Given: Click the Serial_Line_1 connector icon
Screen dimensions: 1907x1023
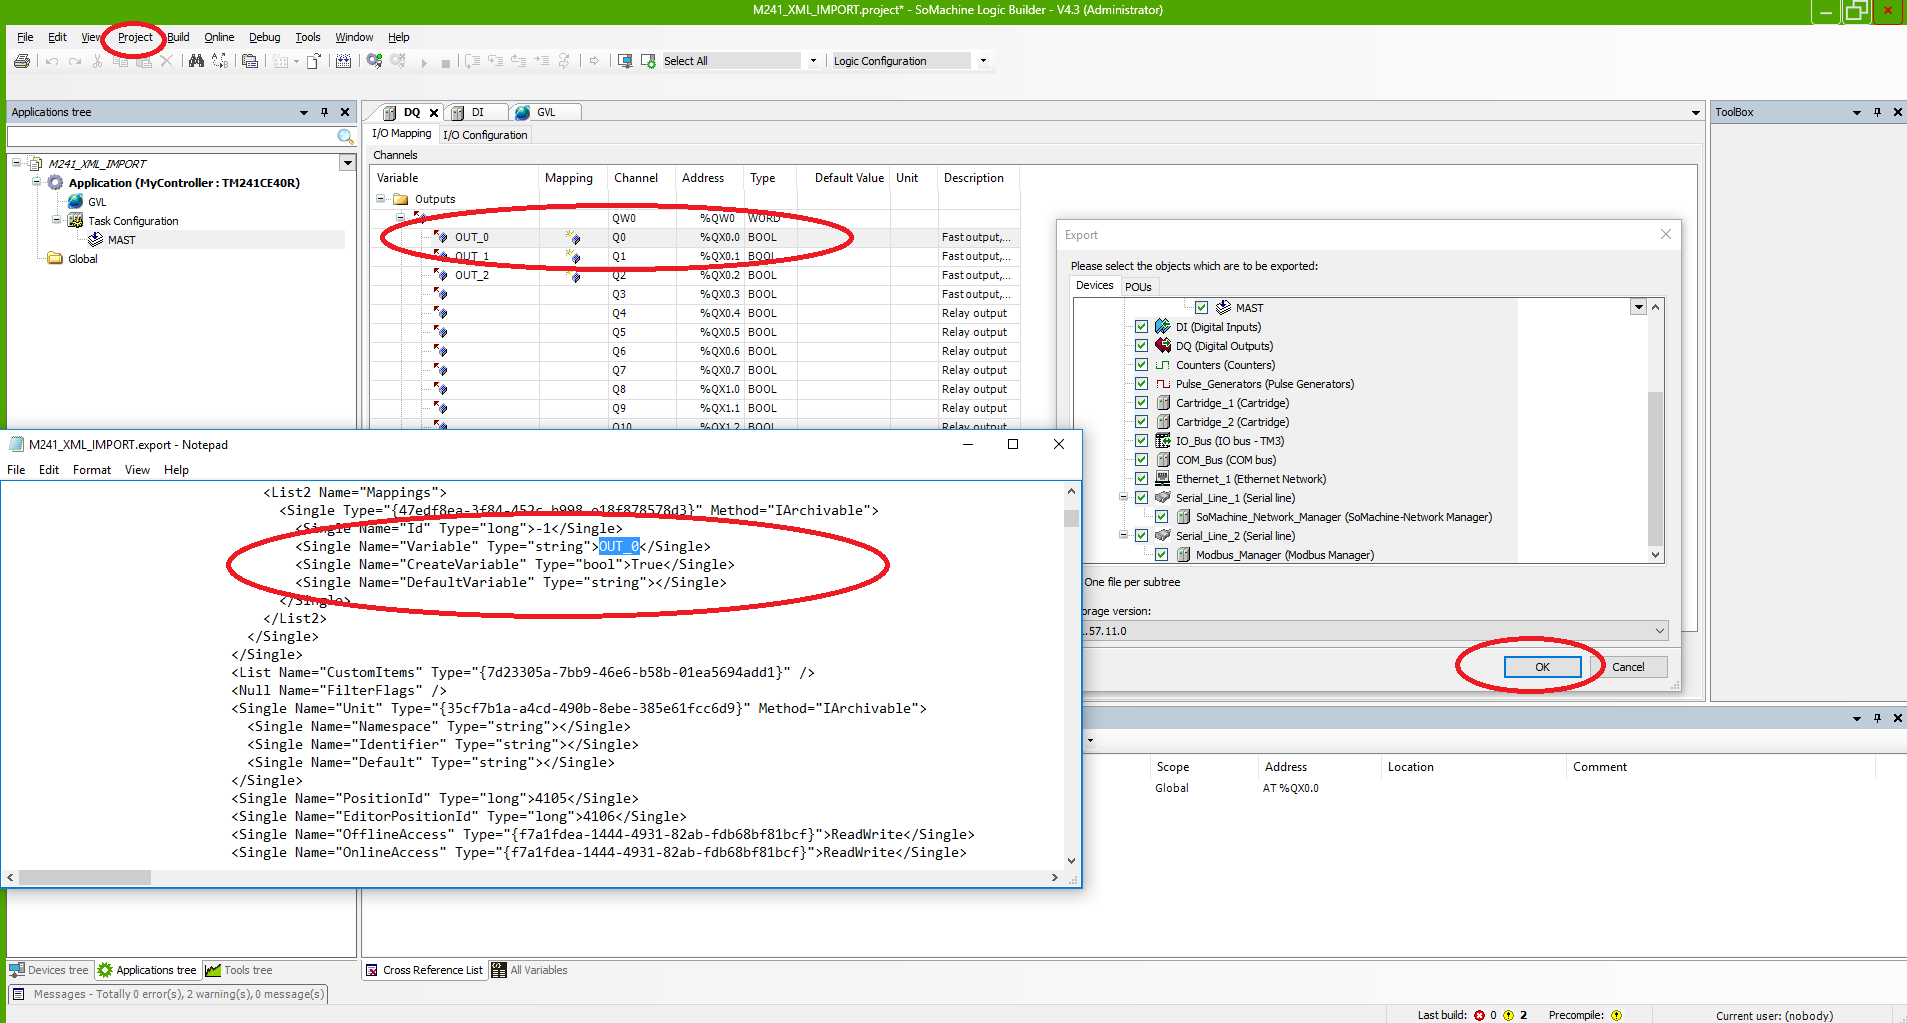Looking at the screenshot, I should tap(1163, 498).
